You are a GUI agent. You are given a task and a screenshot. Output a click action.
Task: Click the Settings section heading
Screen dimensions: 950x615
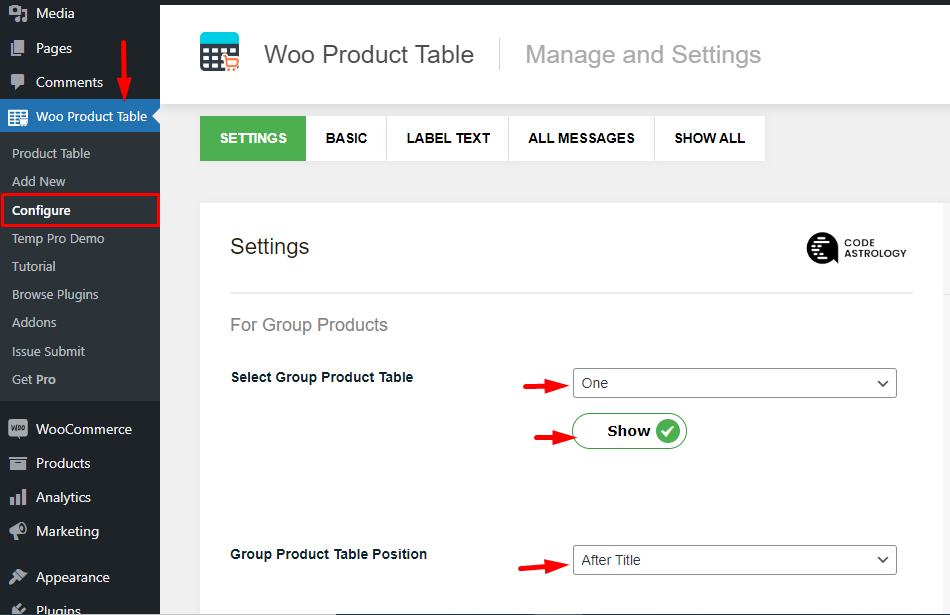(270, 247)
